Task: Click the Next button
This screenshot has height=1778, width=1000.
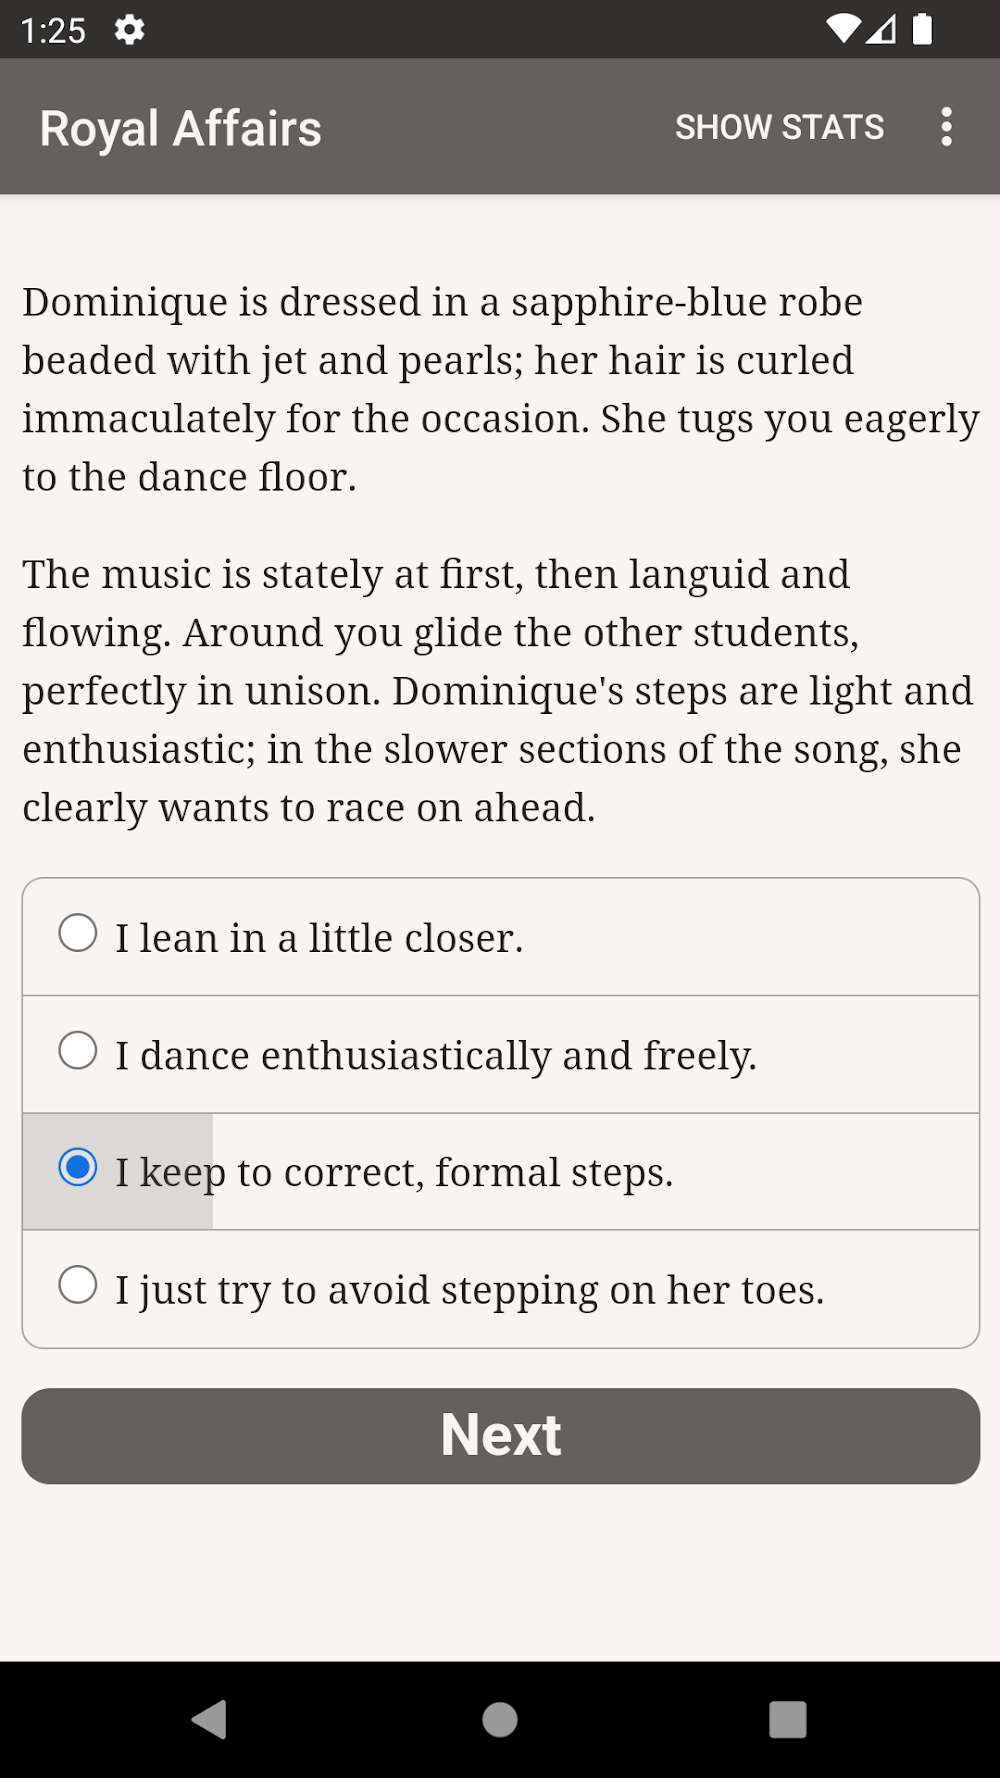Action: pyautogui.click(x=500, y=1435)
